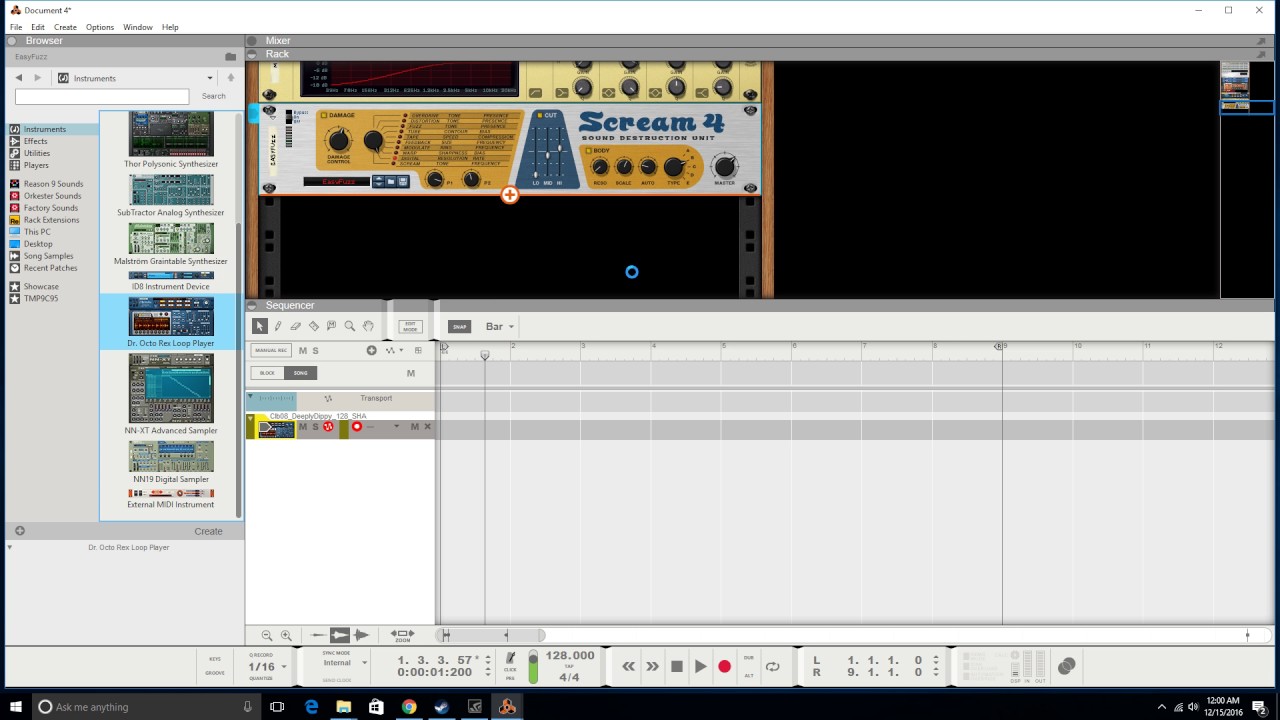Go back in the browser history
Screen dimensions: 1280x720
click(18, 78)
